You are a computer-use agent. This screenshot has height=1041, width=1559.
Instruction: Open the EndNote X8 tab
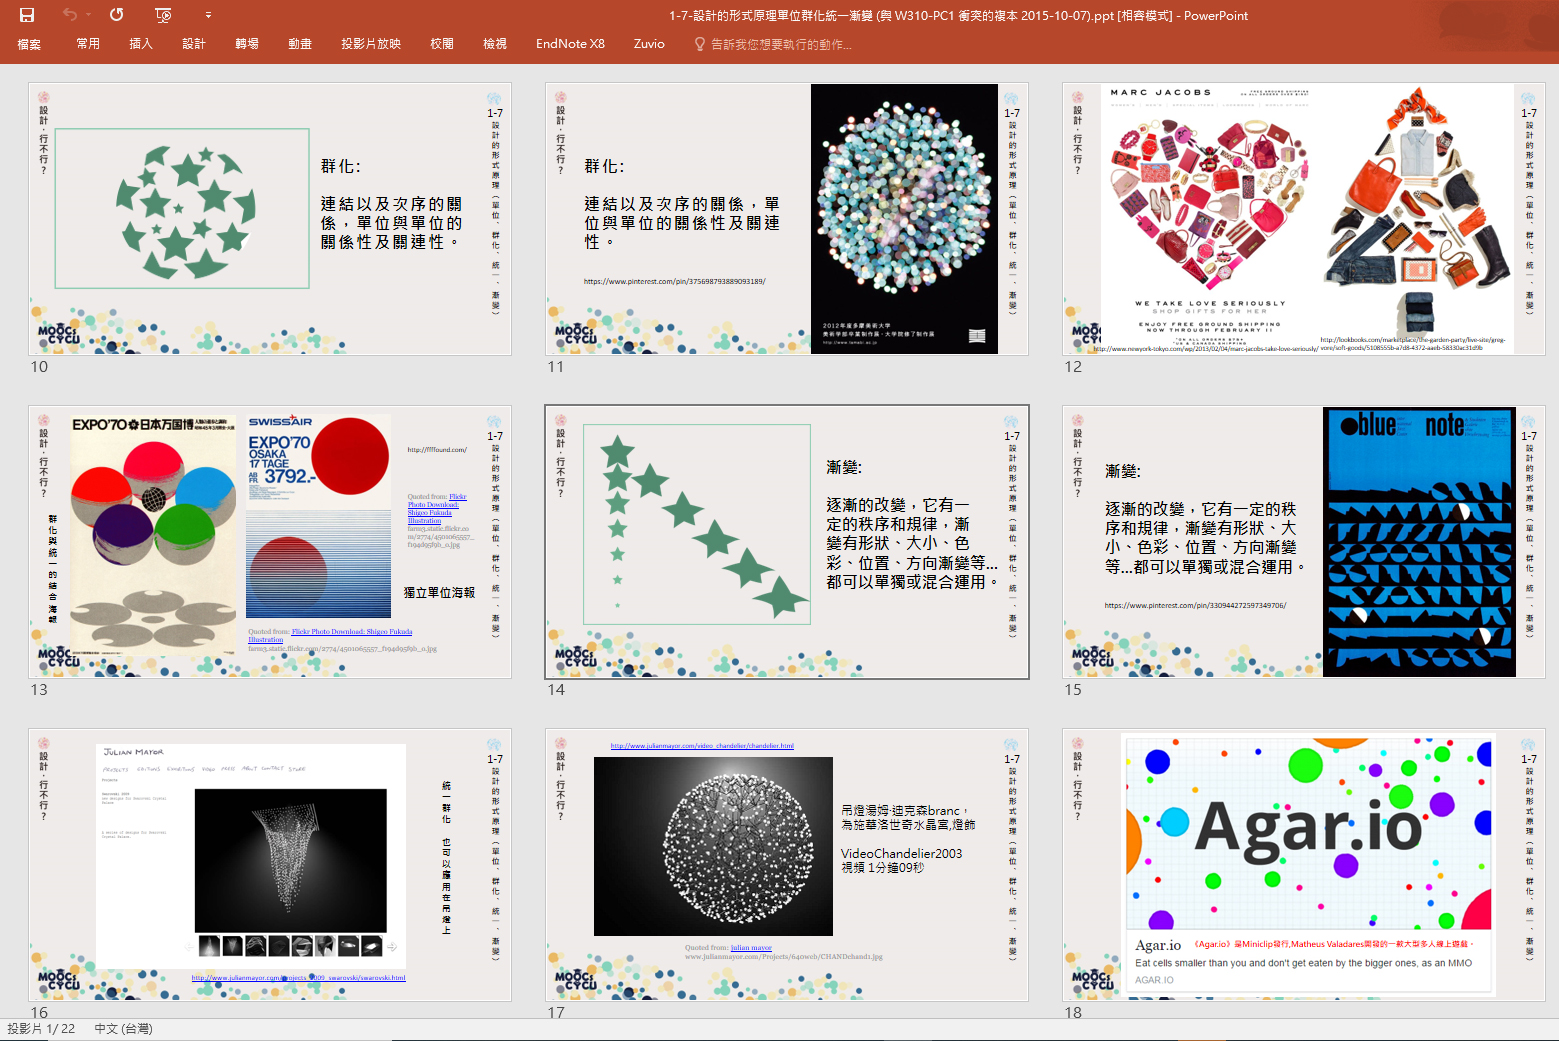click(x=570, y=44)
